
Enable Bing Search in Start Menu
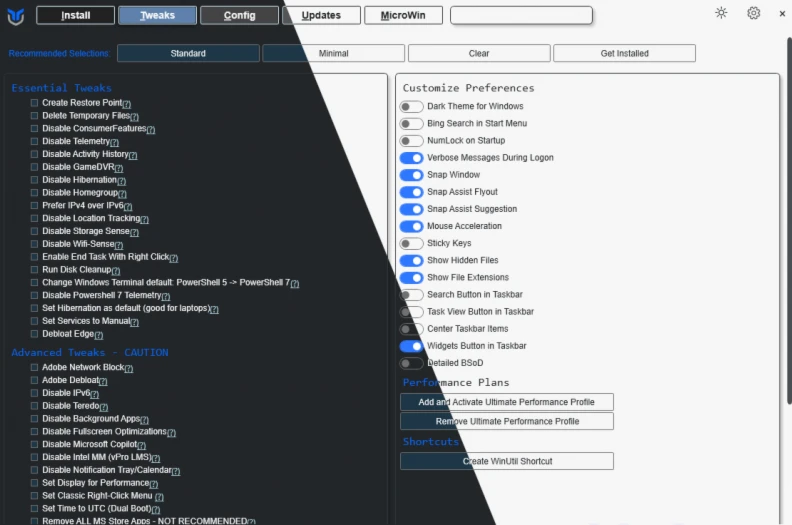click(x=411, y=124)
